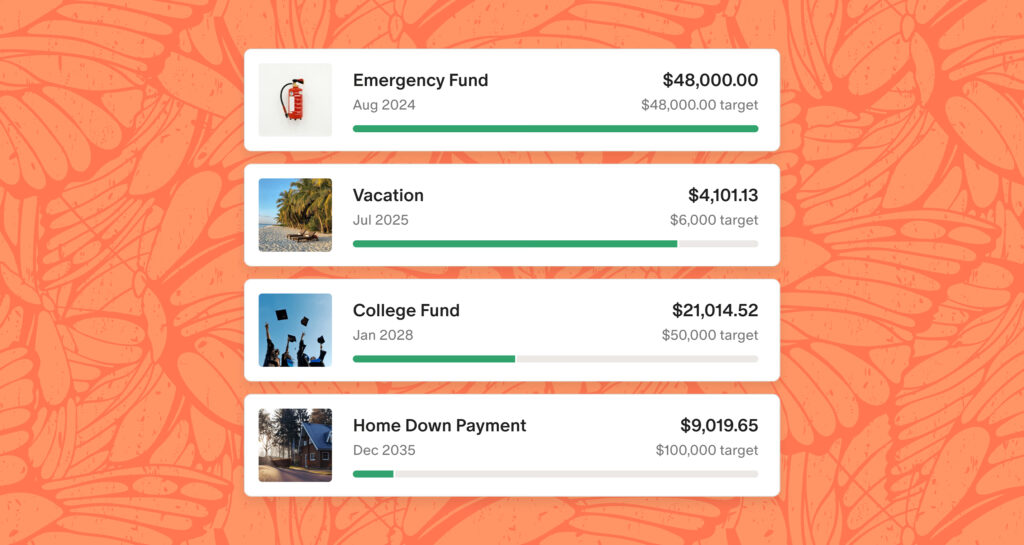Click the Emergency Fund progress bar
This screenshot has width=1024, height=545.
(555, 129)
